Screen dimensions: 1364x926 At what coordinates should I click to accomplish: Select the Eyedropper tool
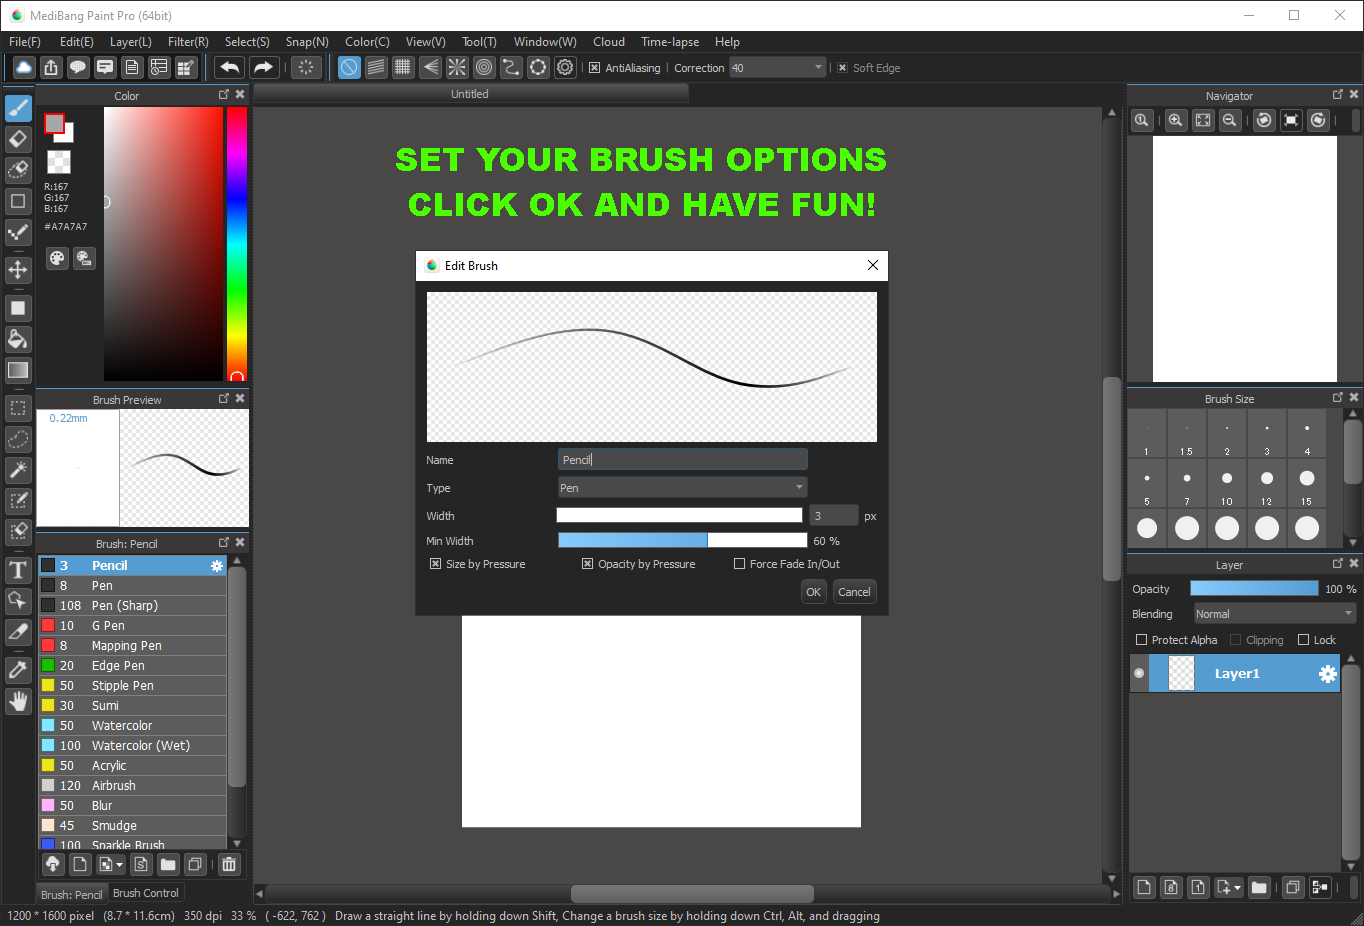click(18, 670)
